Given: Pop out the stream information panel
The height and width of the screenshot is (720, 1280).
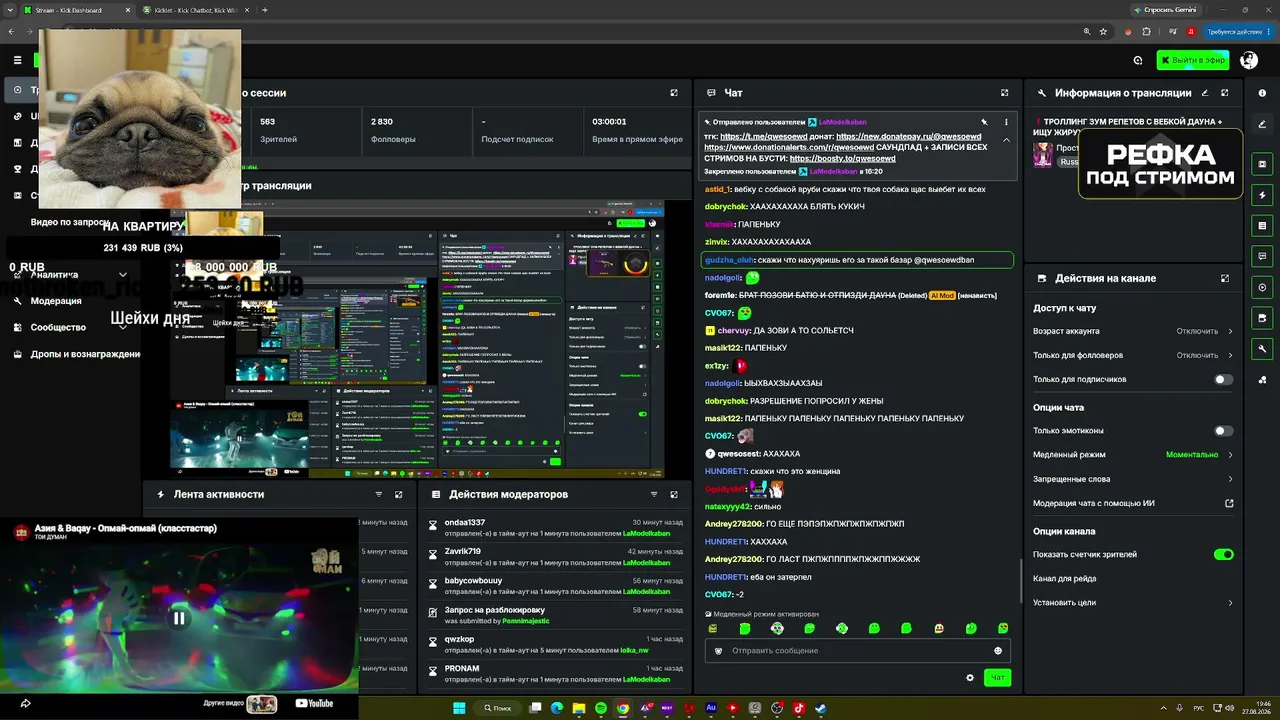Looking at the screenshot, I should point(1225,93).
